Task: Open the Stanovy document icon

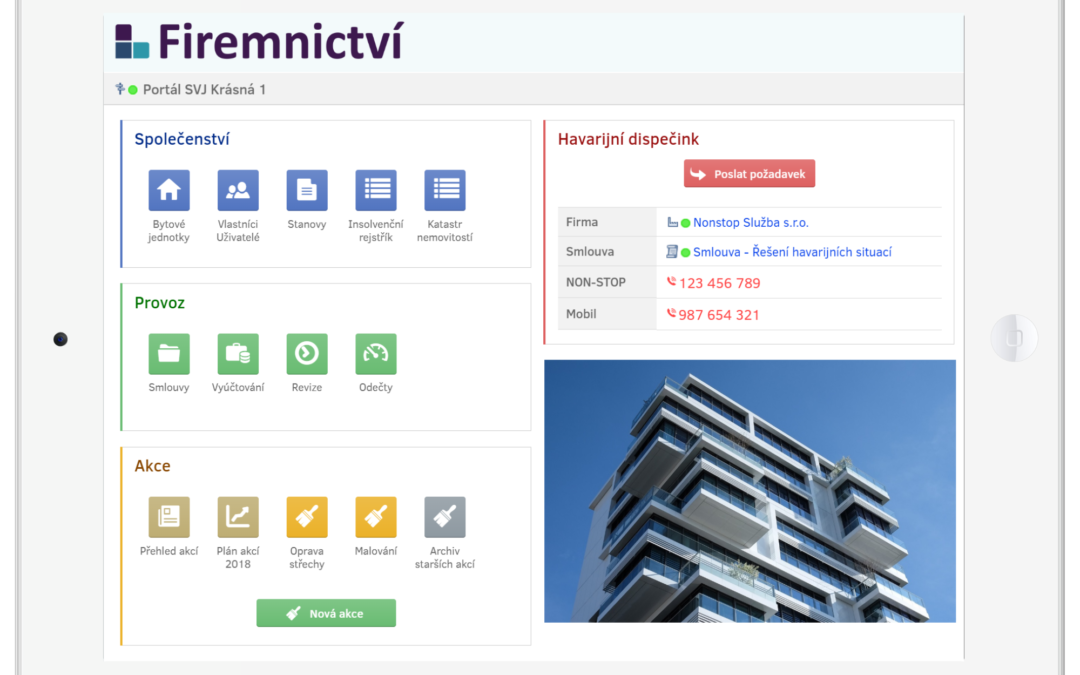Action: [x=307, y=190]
